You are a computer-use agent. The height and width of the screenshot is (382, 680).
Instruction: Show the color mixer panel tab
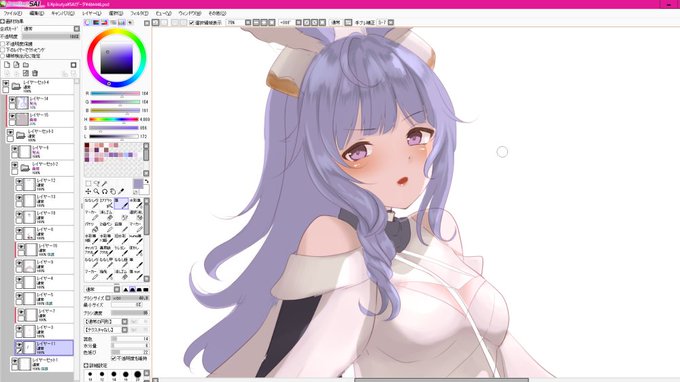(113, 23)
